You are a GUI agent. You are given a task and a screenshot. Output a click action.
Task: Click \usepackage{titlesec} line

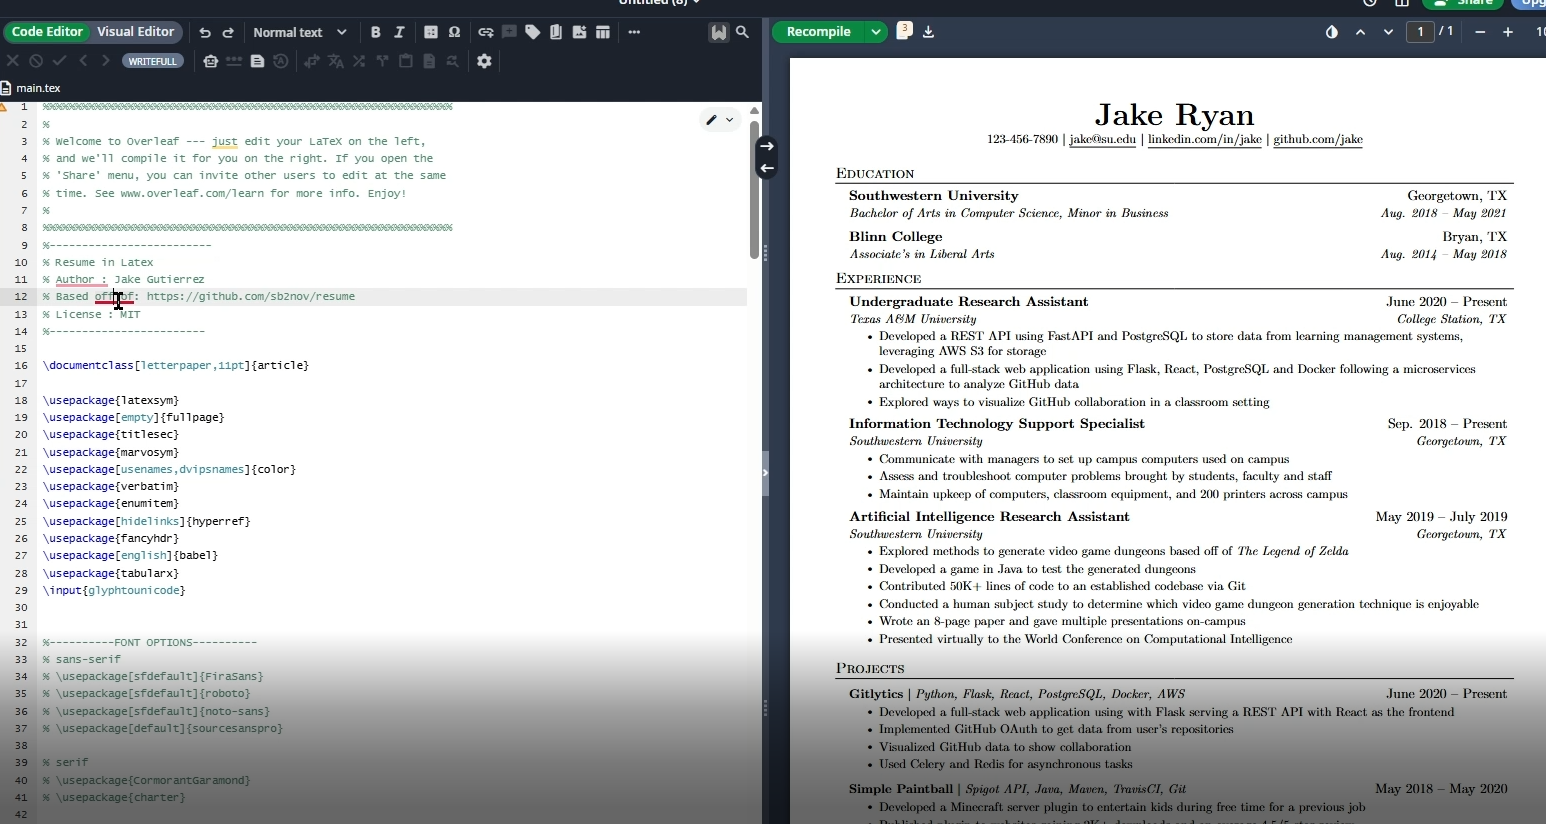pyautogui.click(x=111, y=434)
